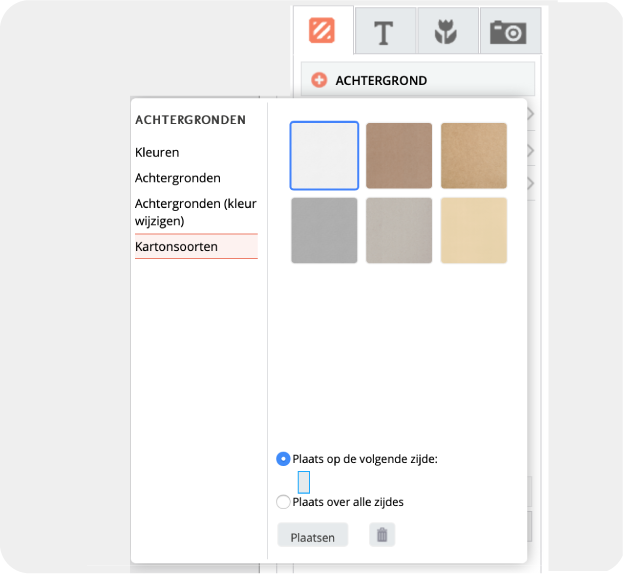Select the medium grey cardboard swatch
This screenshot has height=574, width=625.
coord(324,231)
